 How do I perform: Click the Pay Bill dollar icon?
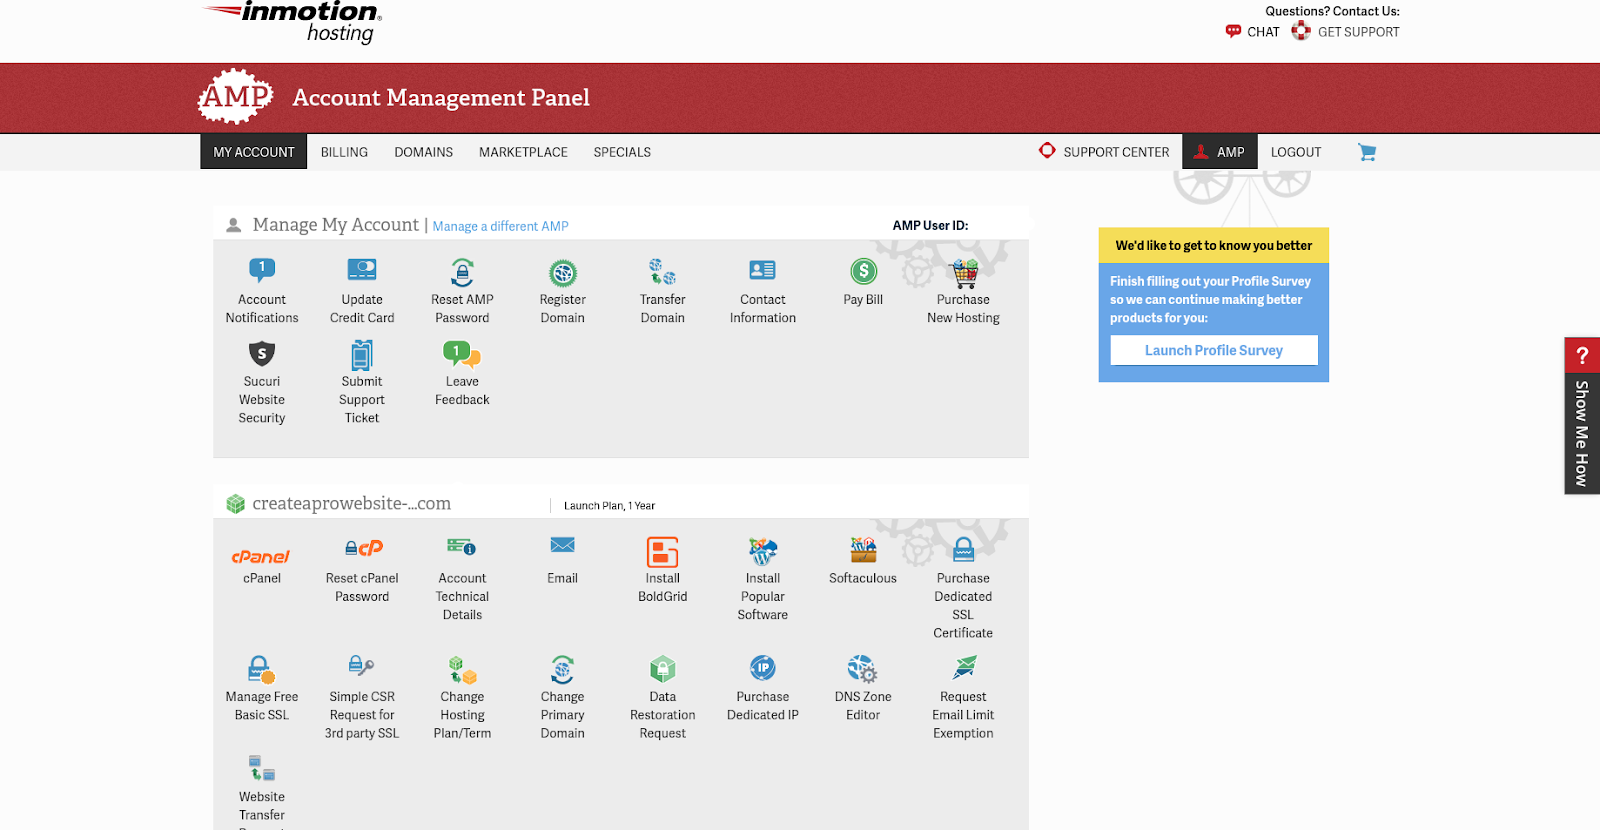coord(863,271)
